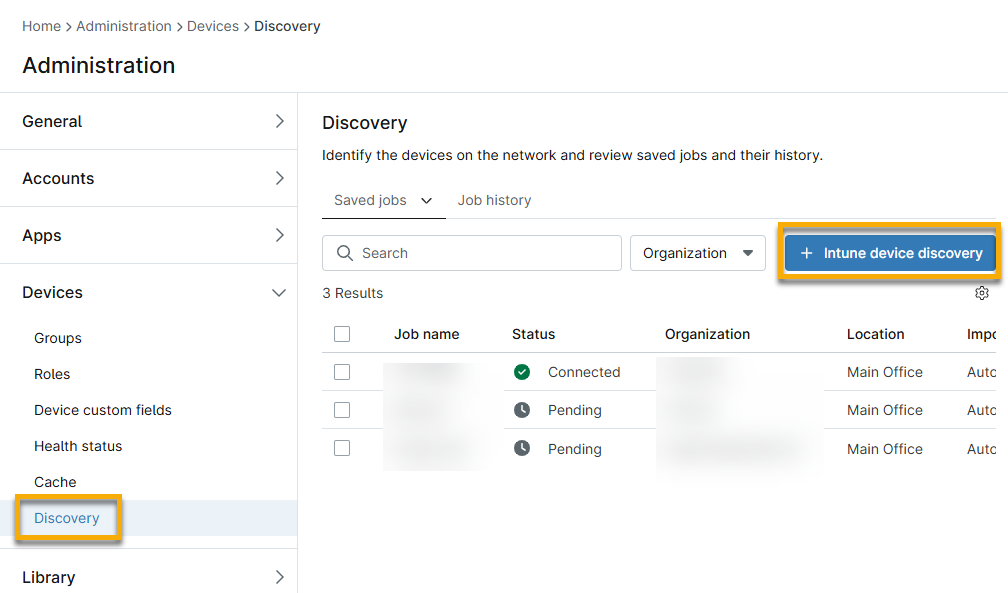
Task: Collapse the Devices section chevron
Action: pyautogui.click(x=280, y=292)
